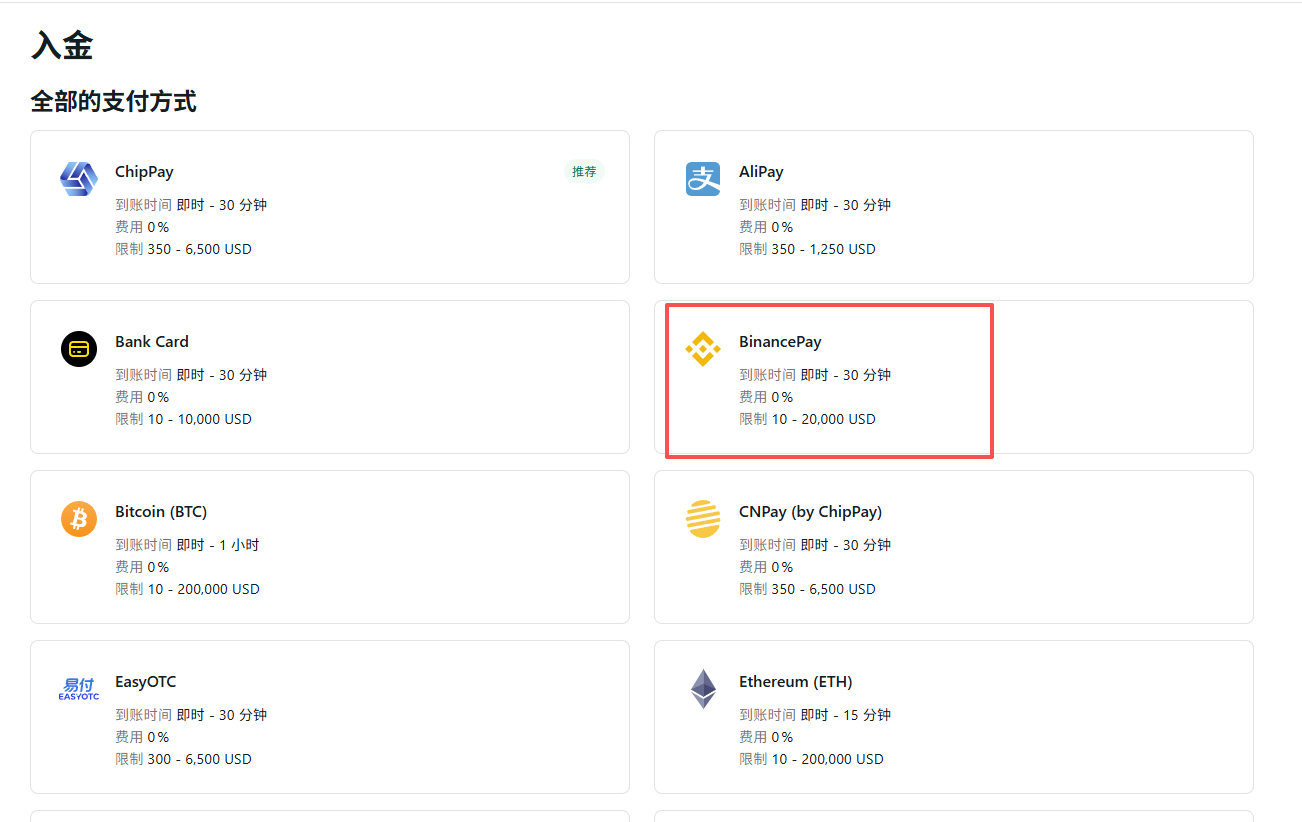Select the EasyOTC title text
This screenshot has height=822, width=1302.
point(145,682)
